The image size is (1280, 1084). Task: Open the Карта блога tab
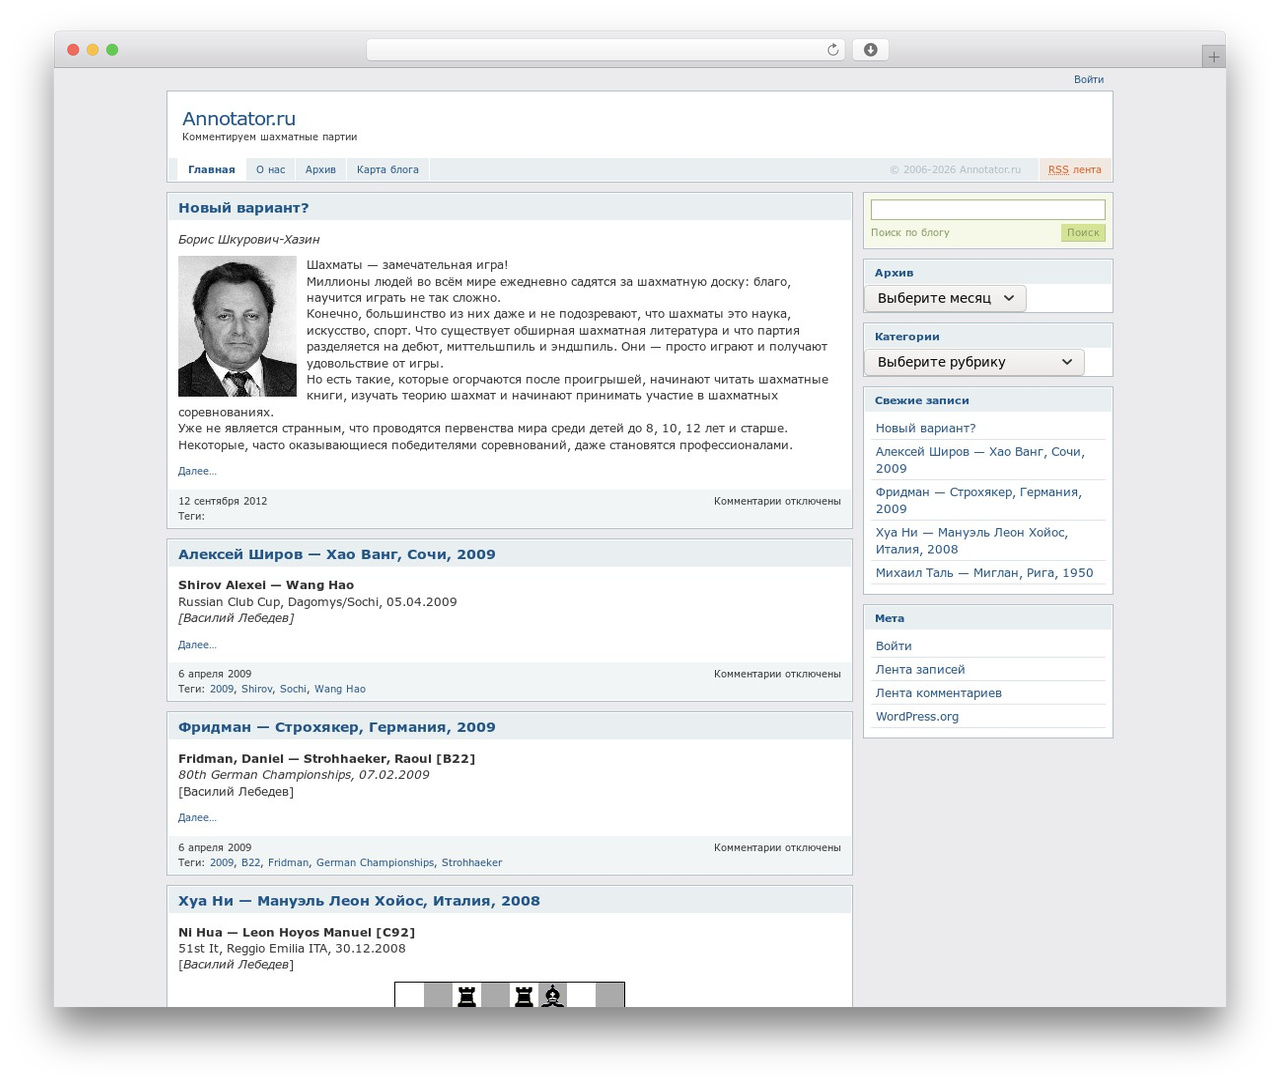388,170
